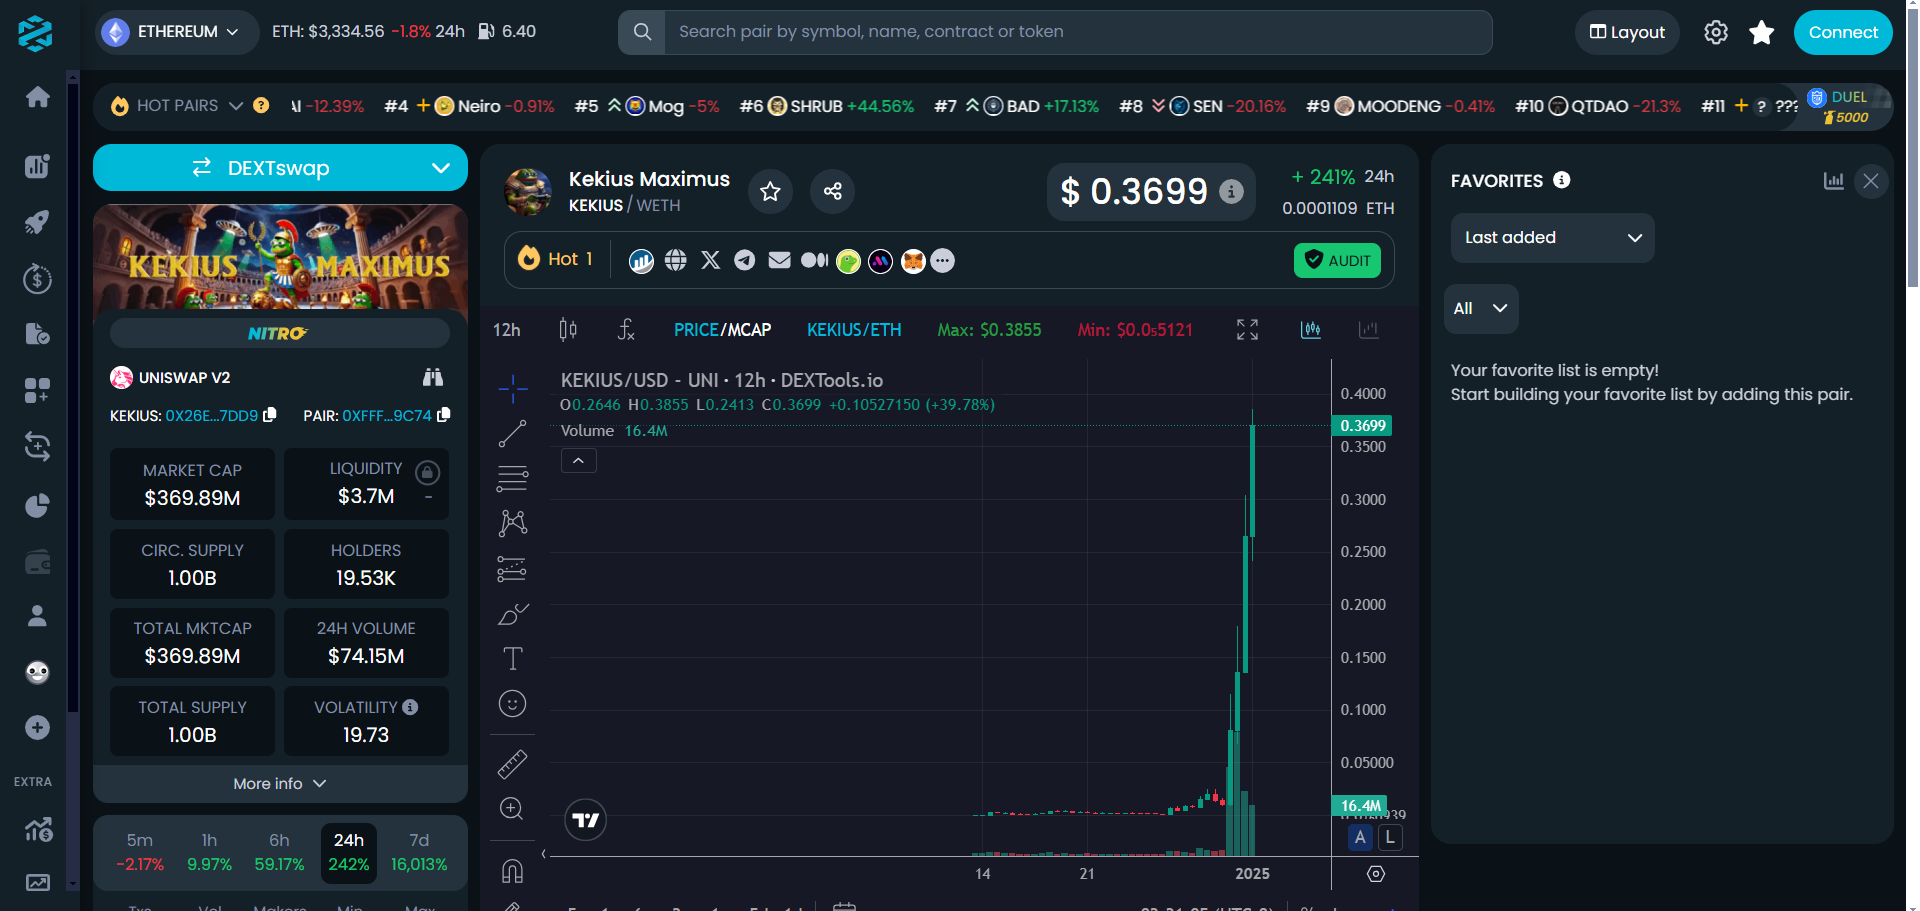Open the token website globe icon

[676, 260]
